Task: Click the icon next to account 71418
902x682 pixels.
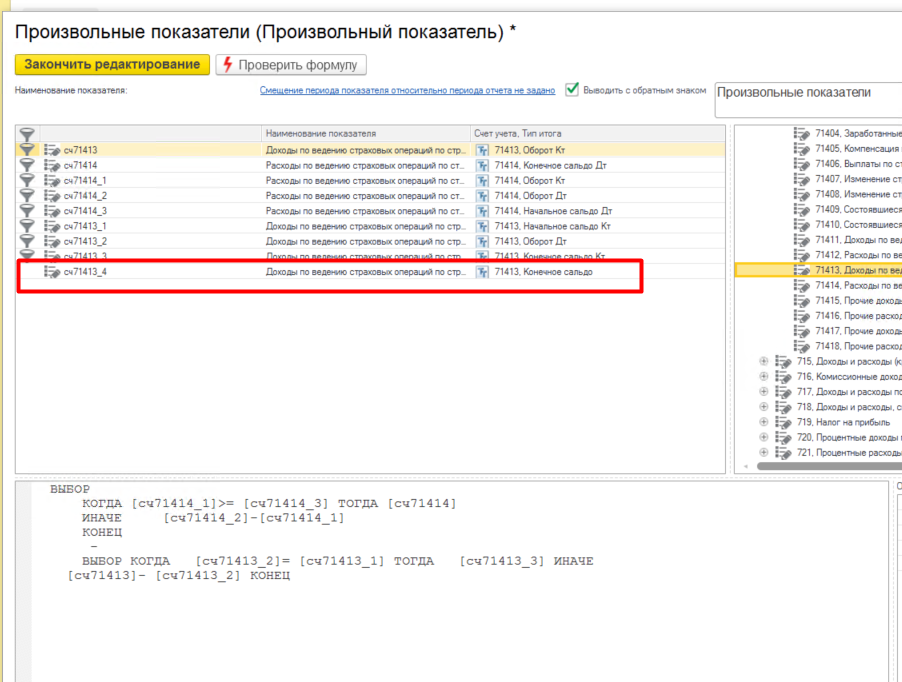Action: click(x=802, y=346)
